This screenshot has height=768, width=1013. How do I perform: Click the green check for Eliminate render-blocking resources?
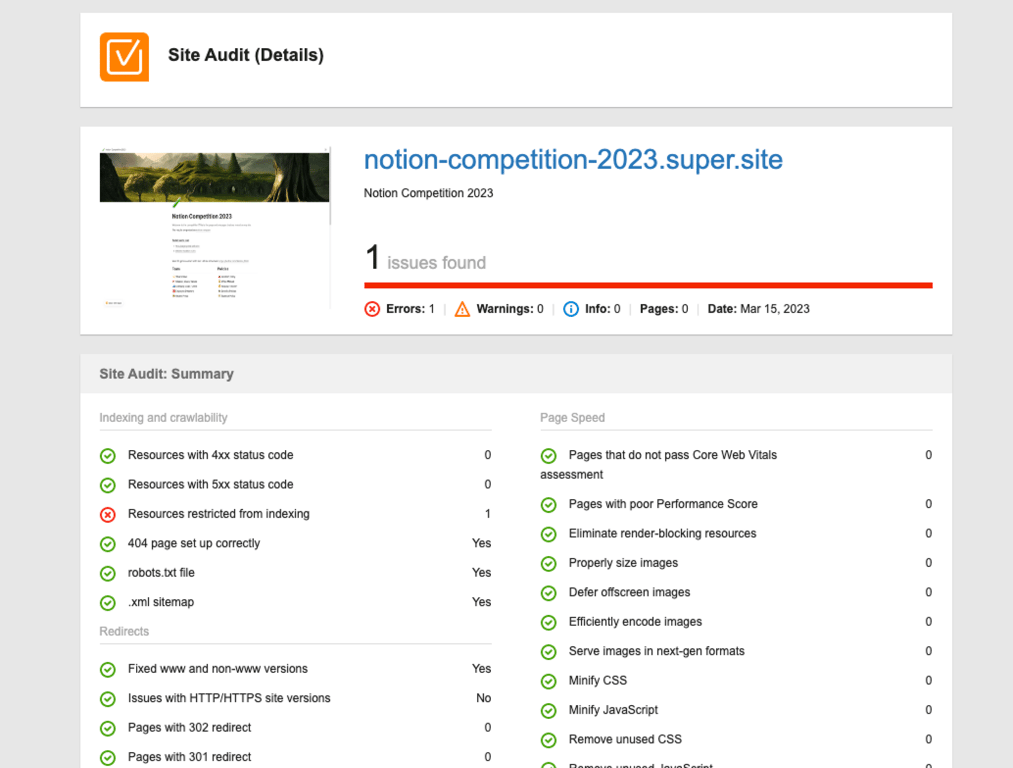(x=548, y=534)
